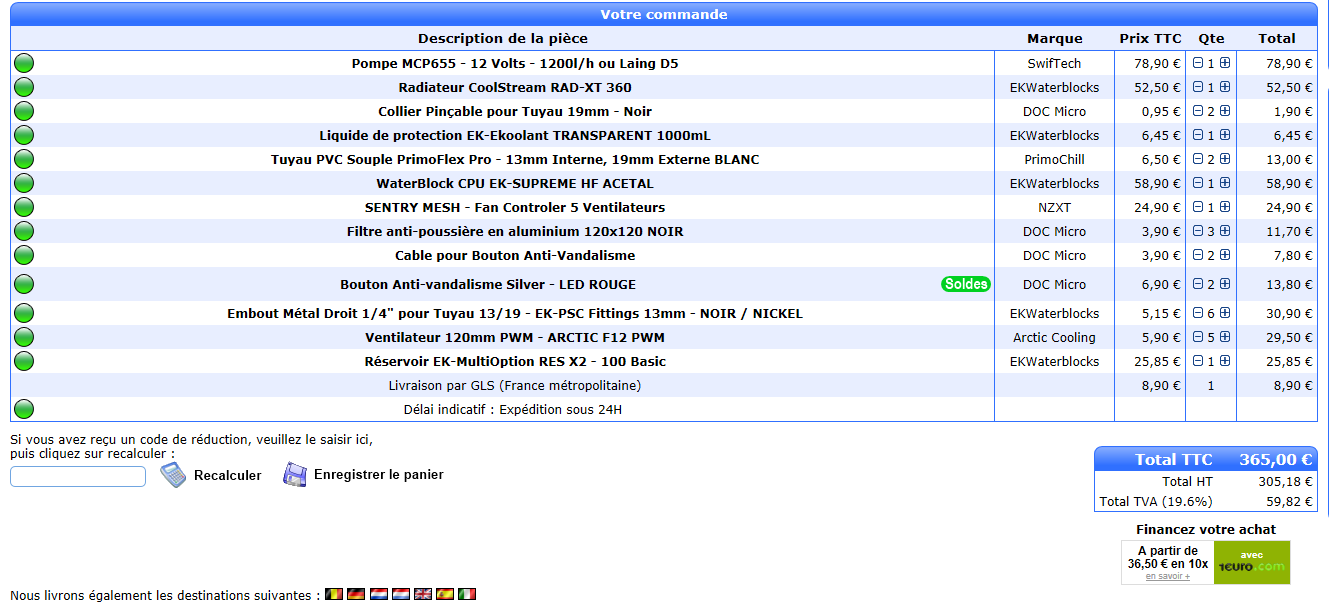This screenshot has width=1329, height=603.
Task: Increase quantity of Ventilateur ARCTIC F12 PWM
Action: point(1224,337)
